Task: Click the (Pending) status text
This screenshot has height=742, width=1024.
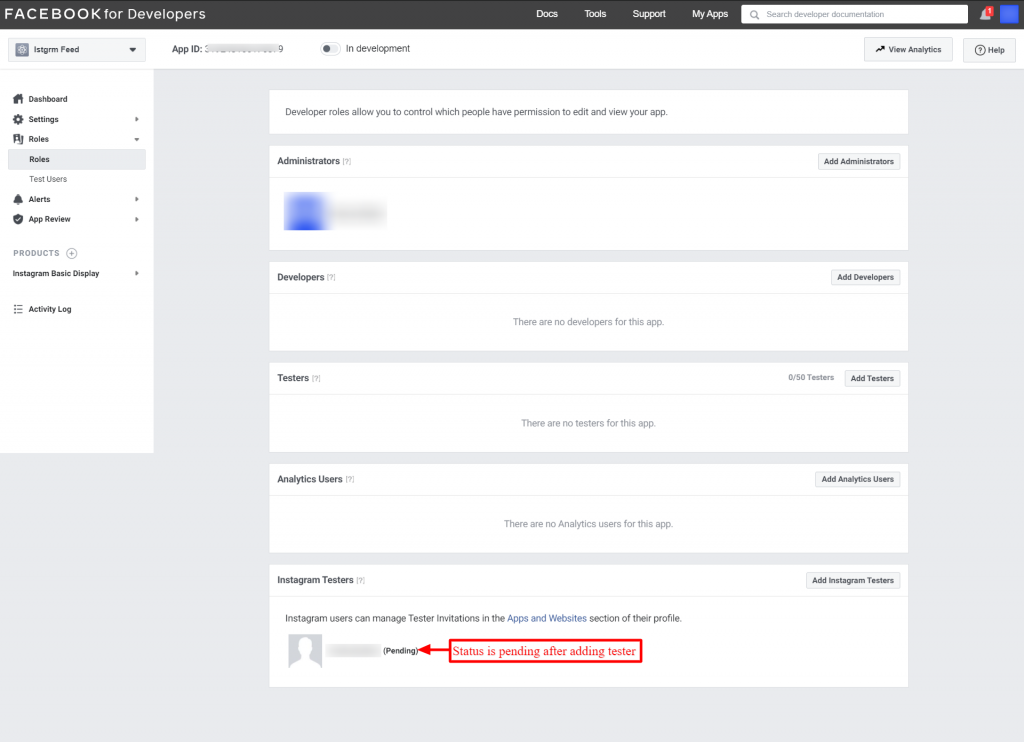Action: pos(400,651)
